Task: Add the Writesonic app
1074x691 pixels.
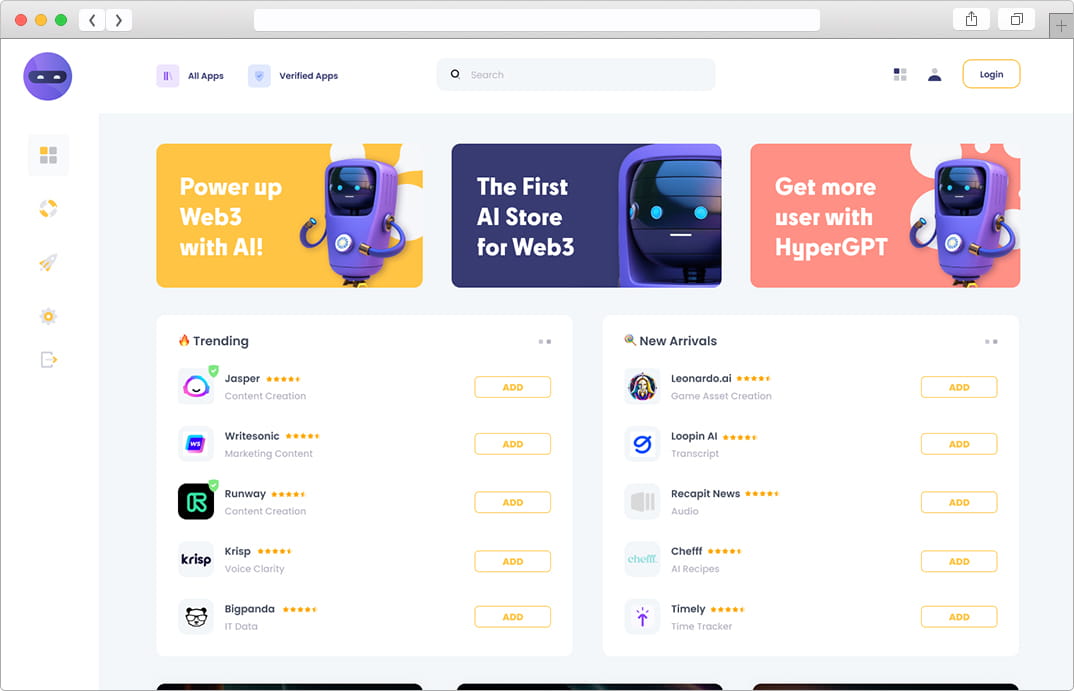Action: point(512,444)
